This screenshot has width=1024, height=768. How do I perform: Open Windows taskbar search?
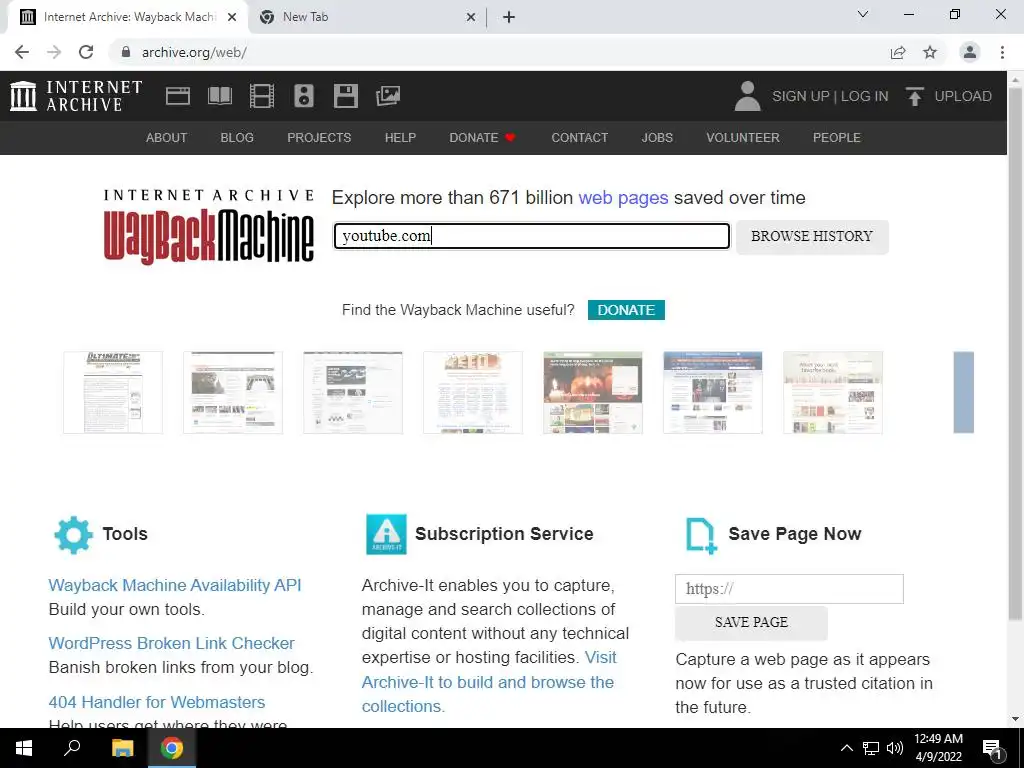click(72, 748)
